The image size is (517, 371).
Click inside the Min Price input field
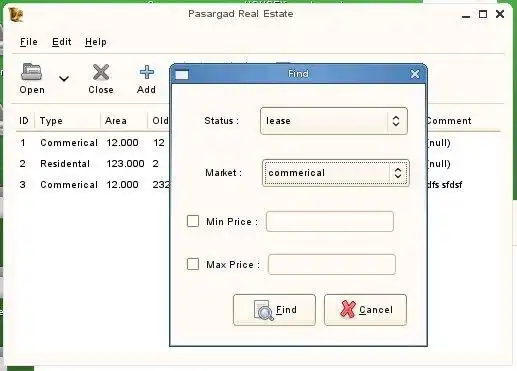[x=330, y=221]
